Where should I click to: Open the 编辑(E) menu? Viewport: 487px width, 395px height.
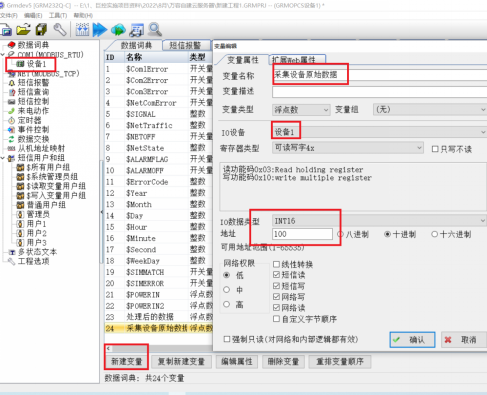click(33, 15)
